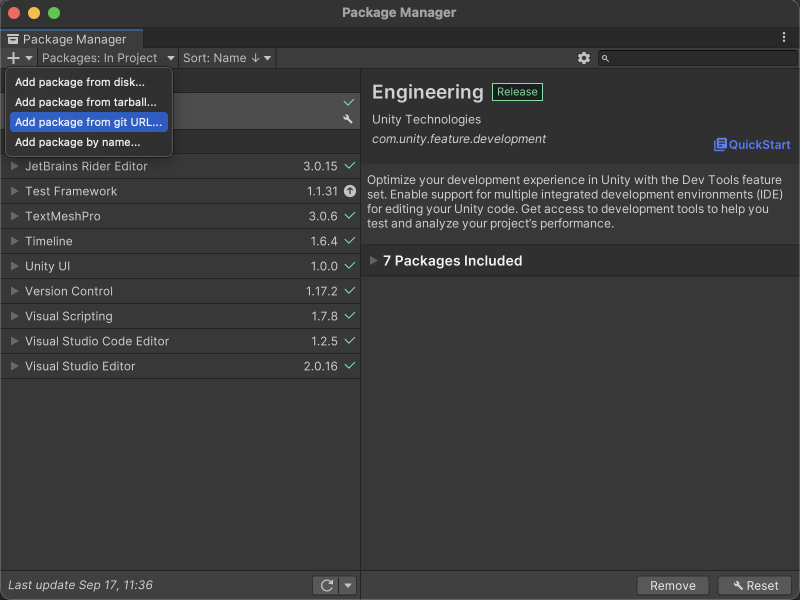Open the QuickStart link
This screenshot has height=600, width=800.
[752, 144]
